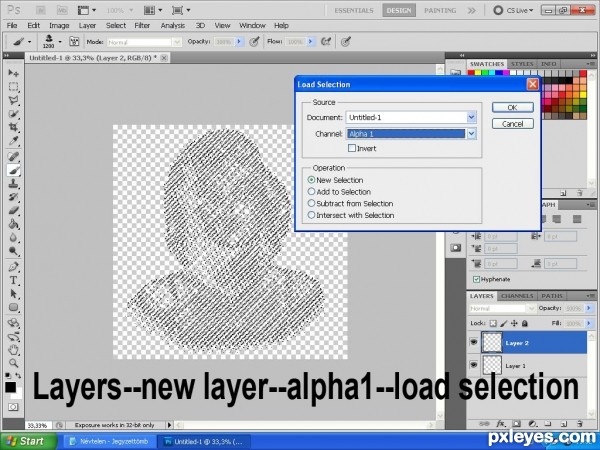Switch to the Paths tab
The image size is (600, 450).
[552, 296]
